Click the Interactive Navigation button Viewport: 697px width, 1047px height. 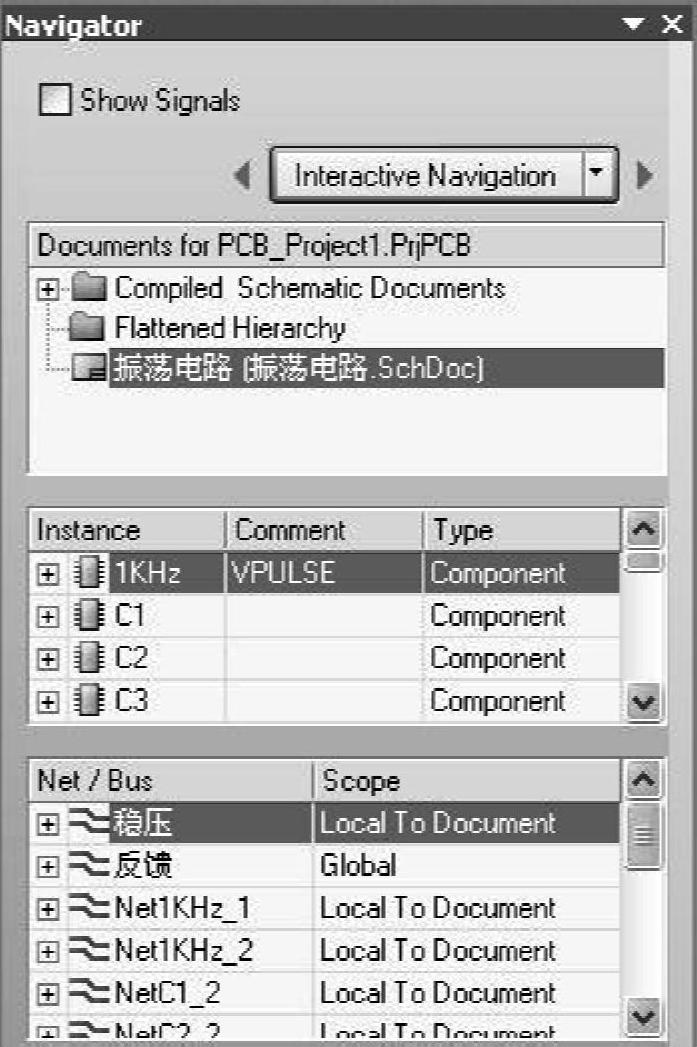pyautogui.click(x=426, y=175)
